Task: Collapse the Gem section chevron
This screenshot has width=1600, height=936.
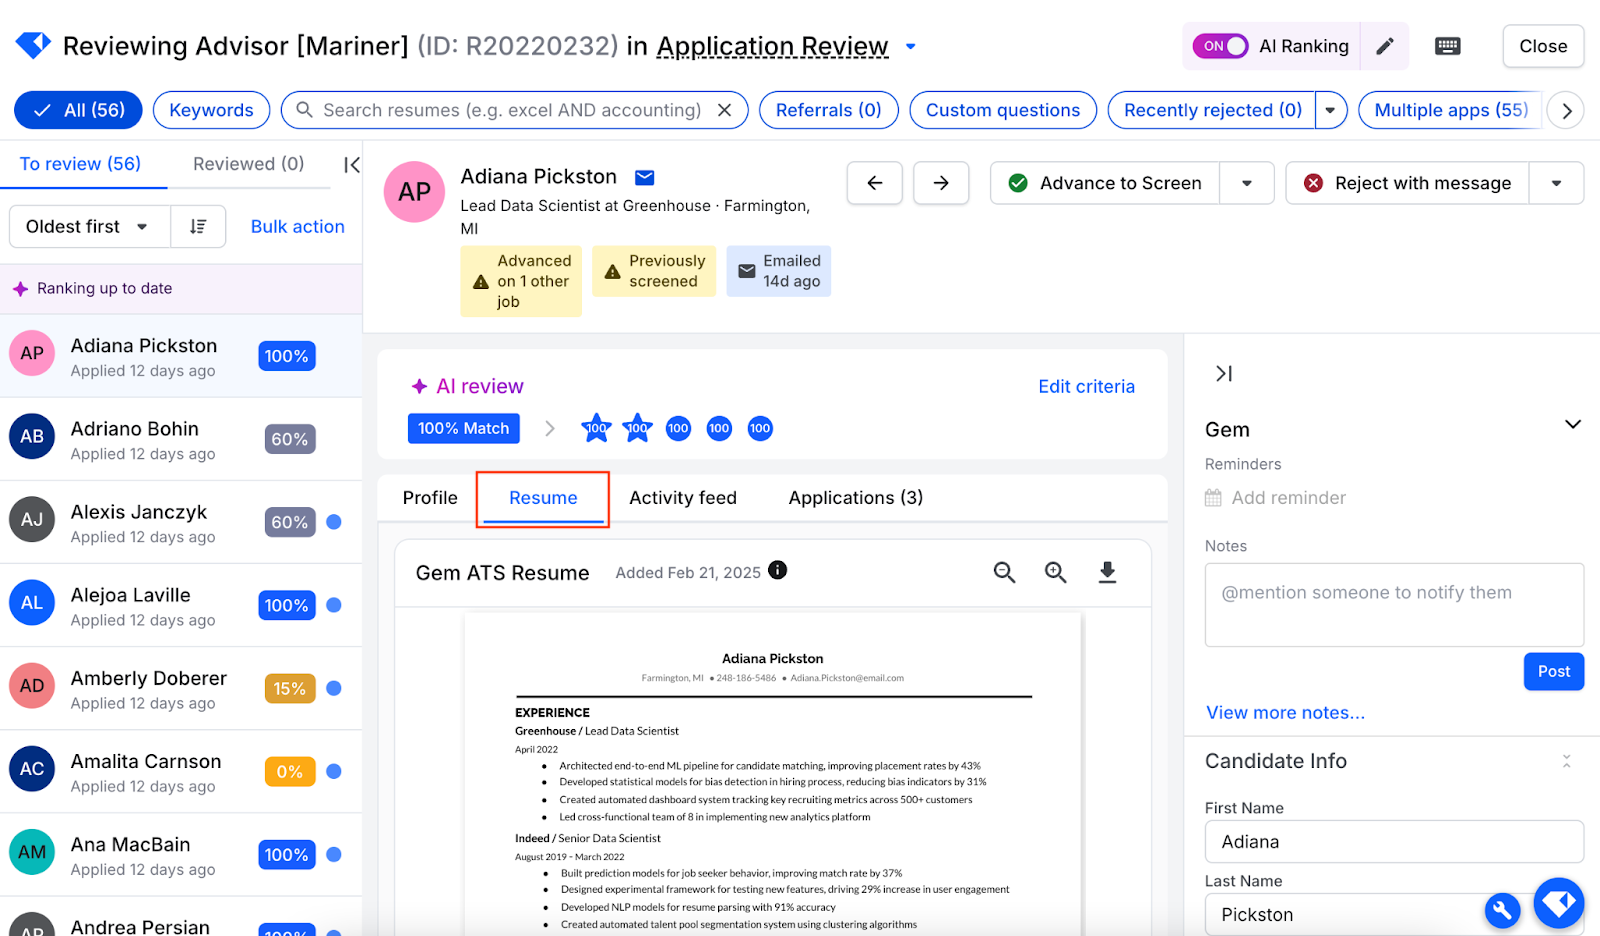Action: click(x=1572, y=425)
